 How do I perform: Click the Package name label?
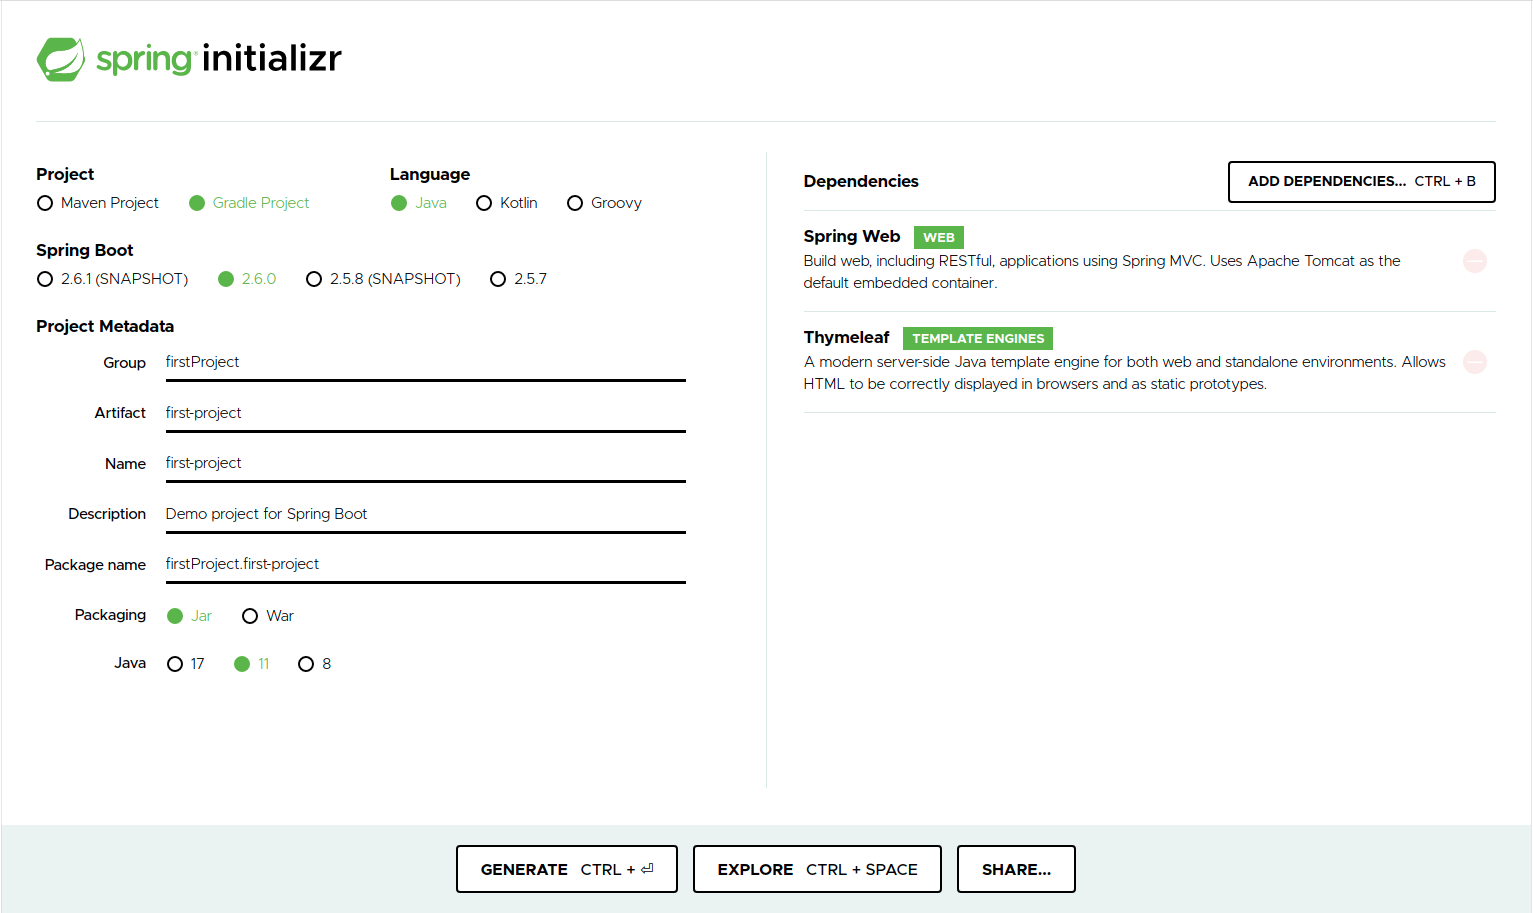pos(95,565)
